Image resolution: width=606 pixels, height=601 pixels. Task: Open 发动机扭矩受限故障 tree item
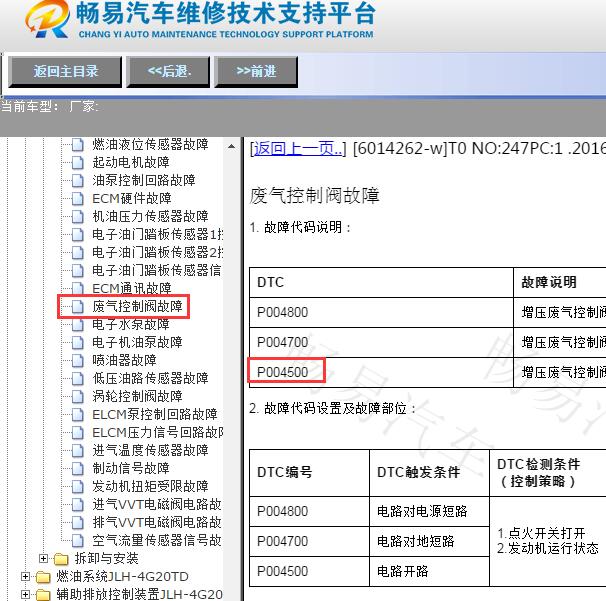point(150,487)
